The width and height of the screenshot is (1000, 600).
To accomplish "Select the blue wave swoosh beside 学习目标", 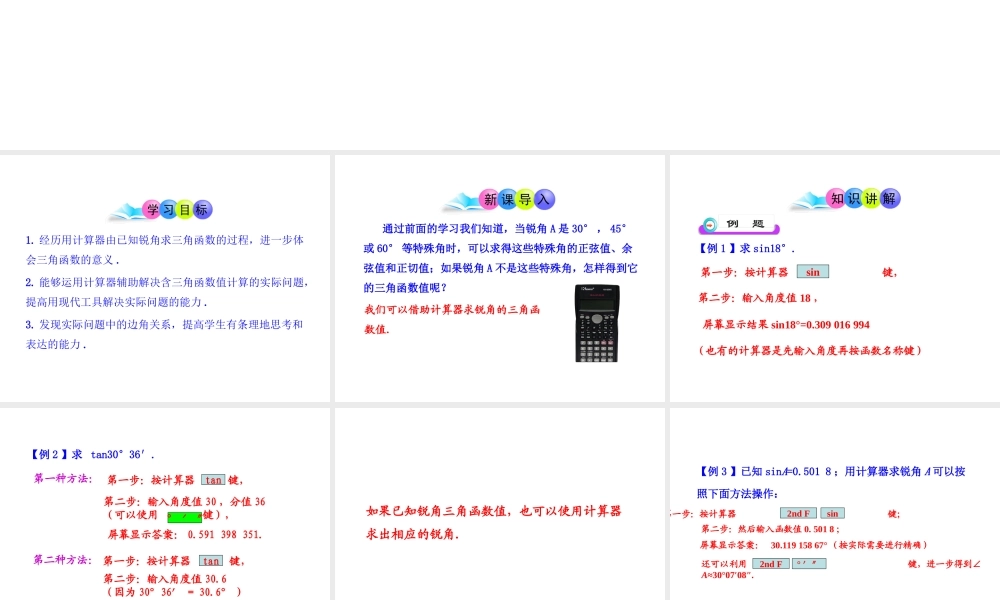I will (127, 210).
